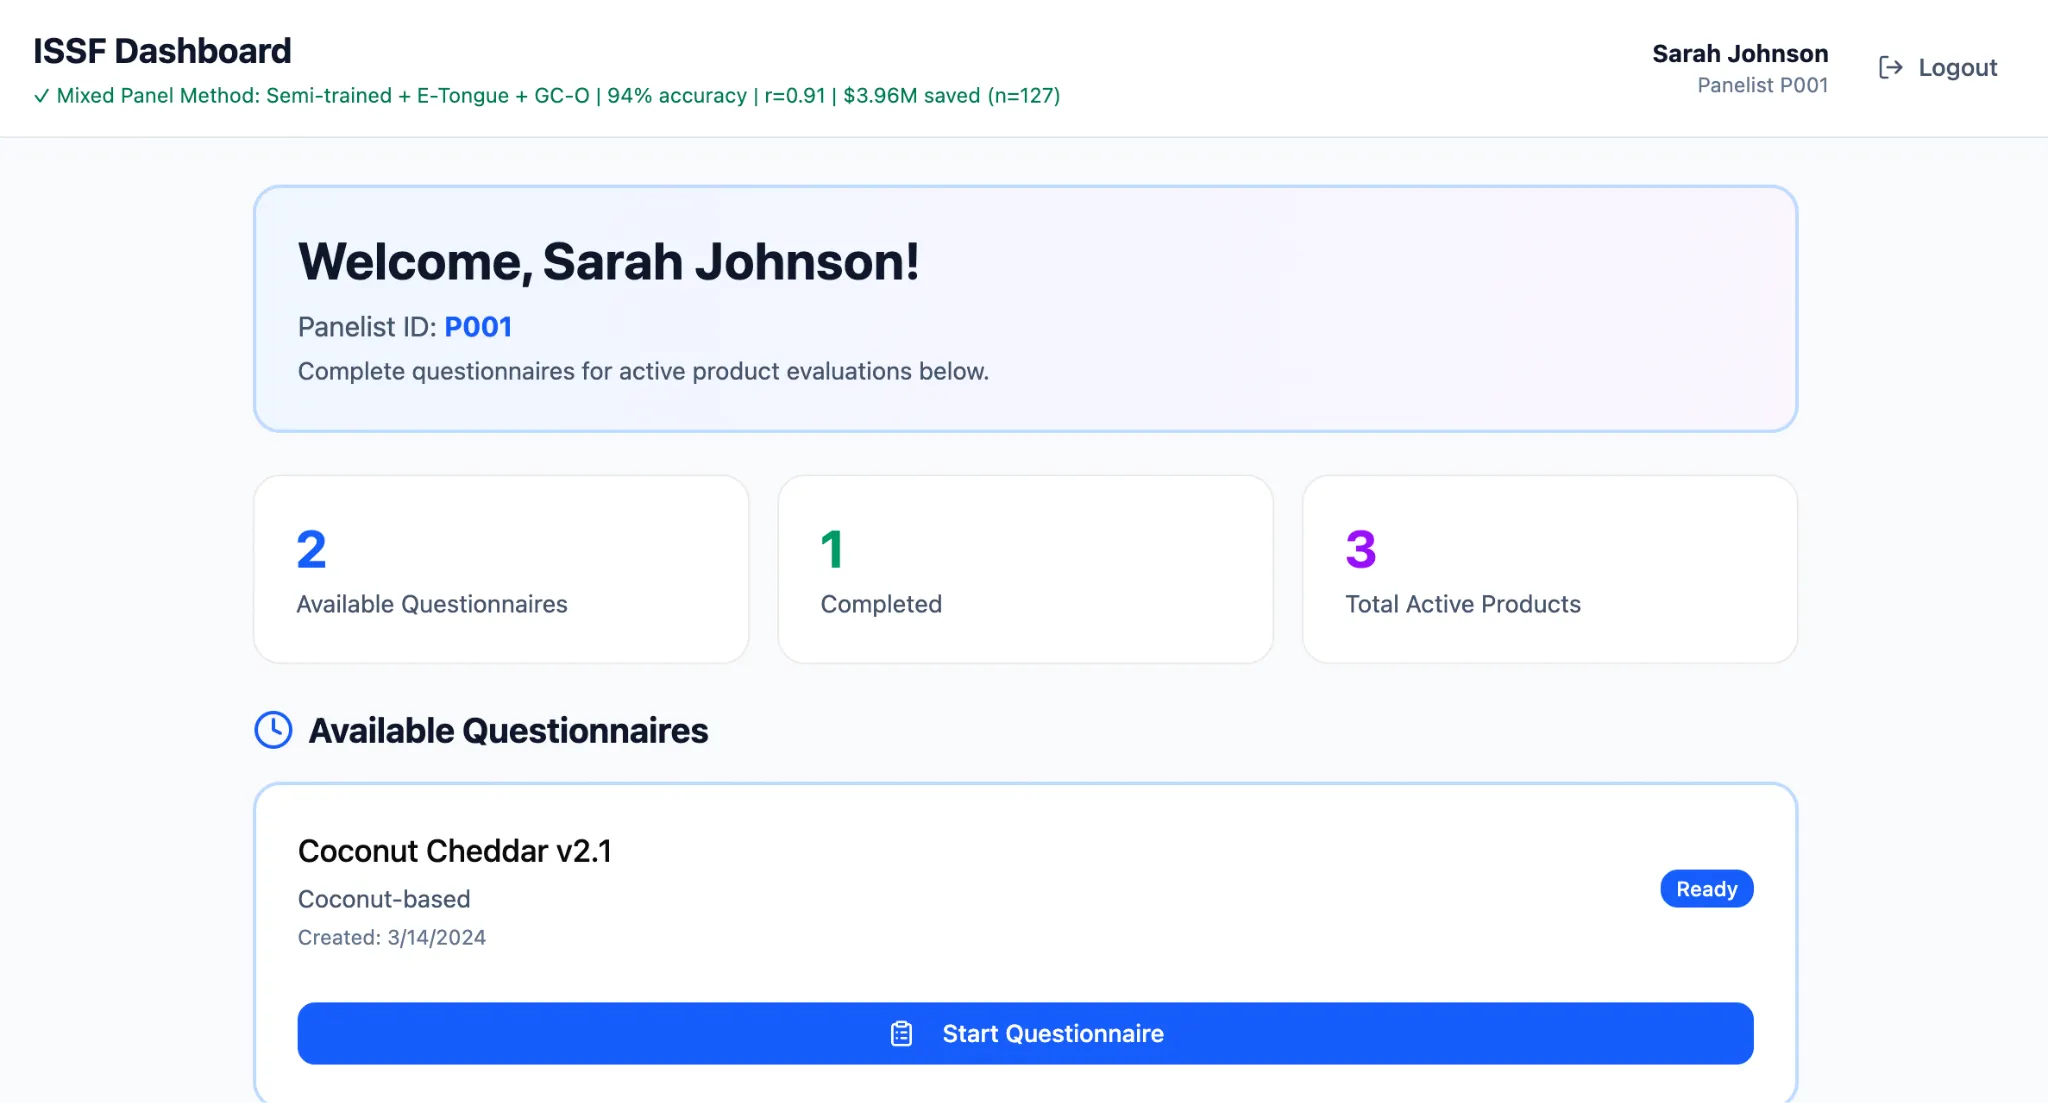Click the ISSF Dashboard title
Image resolution: width=2048 pixels, height=1103 pixels.
point(162,51)
